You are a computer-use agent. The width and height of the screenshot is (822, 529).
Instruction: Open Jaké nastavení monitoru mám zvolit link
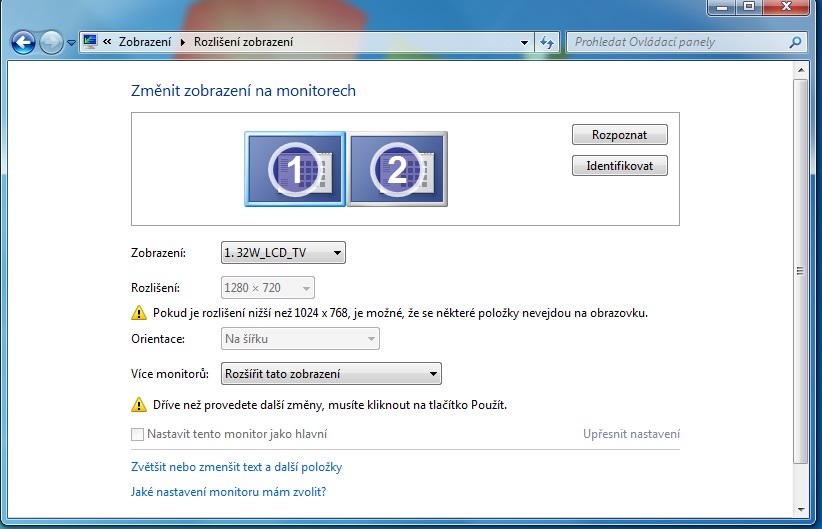coord(229,492)
